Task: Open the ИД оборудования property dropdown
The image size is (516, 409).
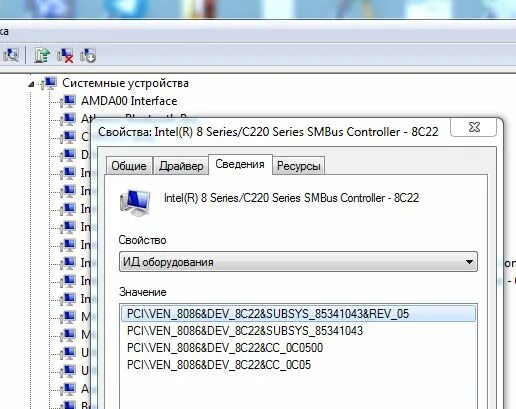Action: (298, 262)
